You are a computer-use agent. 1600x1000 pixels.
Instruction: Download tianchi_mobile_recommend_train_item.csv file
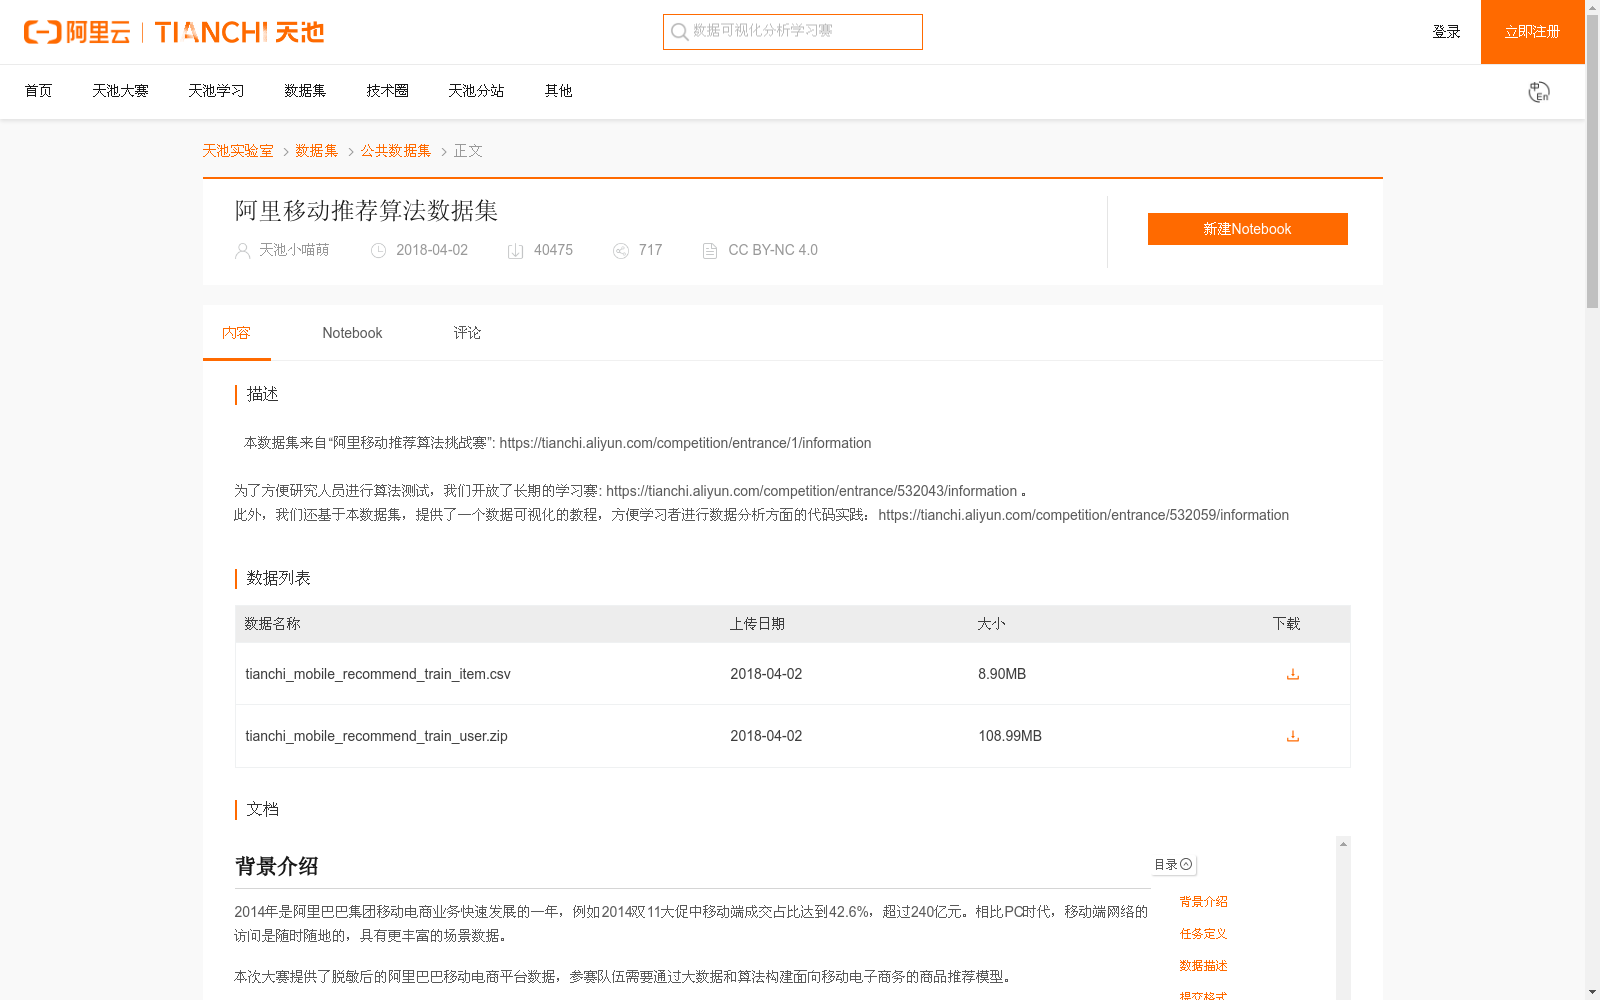[x=1292, y=674]
